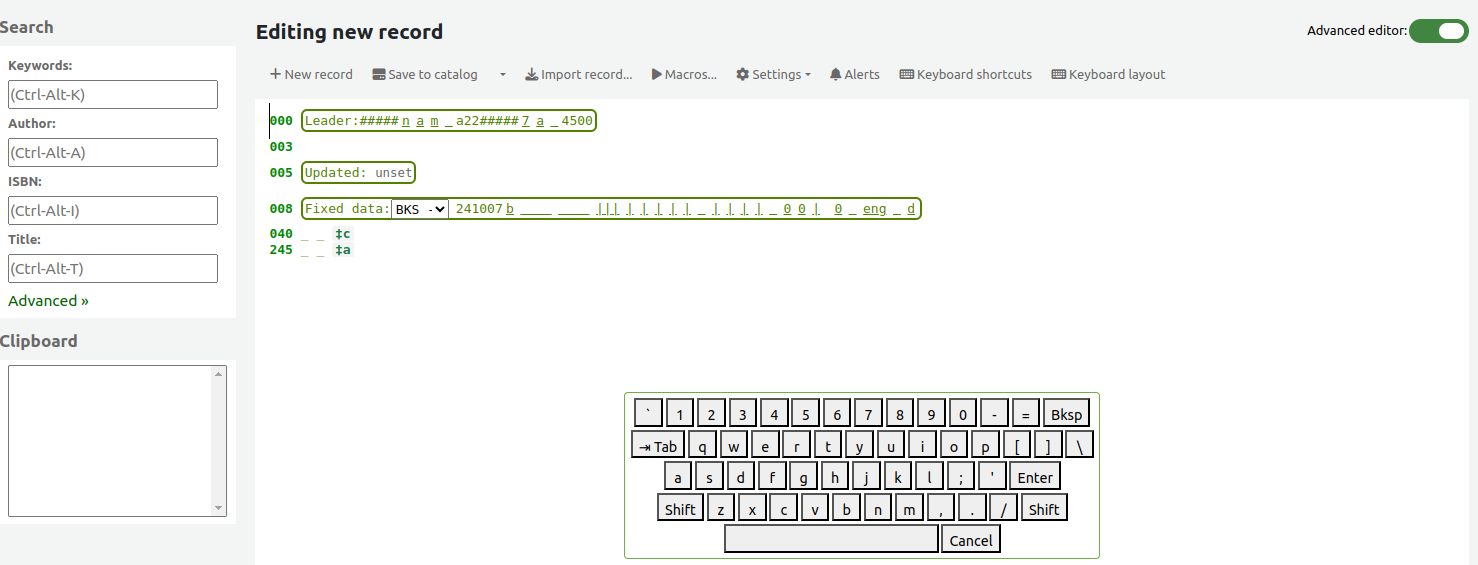This screenshot has height=565, width=1478.
Task: Focus the ISBN search field
Action: [x=113, y=210]
